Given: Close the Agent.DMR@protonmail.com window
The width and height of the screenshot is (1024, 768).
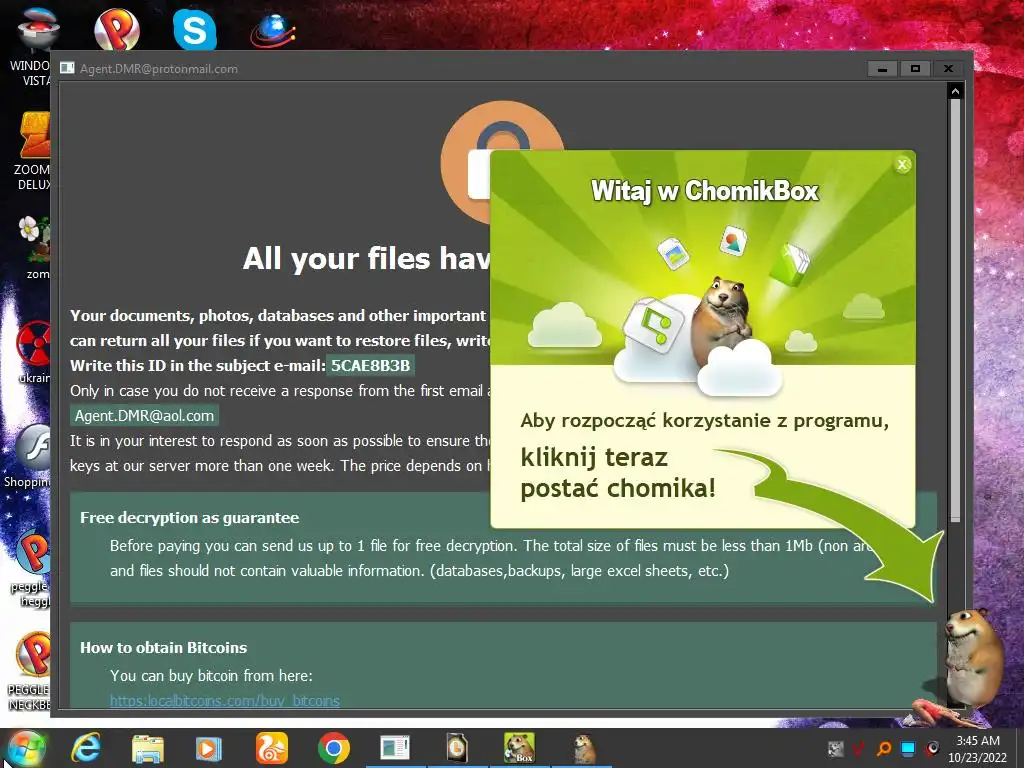Looking at the screenshot, I should 948,69.
